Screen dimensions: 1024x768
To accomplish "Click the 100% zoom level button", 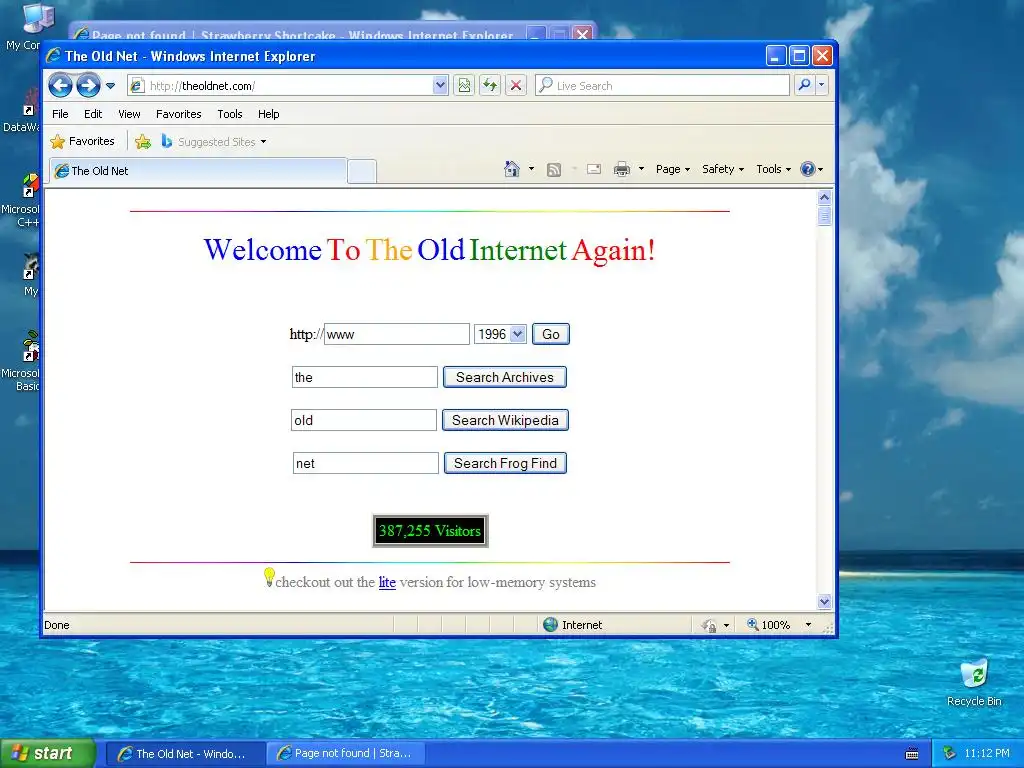I will click(769, 625).
